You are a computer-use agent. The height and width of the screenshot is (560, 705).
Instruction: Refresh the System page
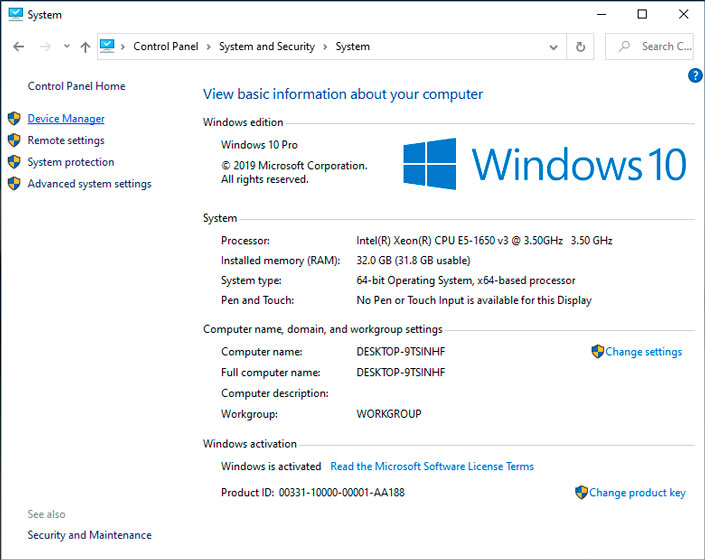coord(580,47)
